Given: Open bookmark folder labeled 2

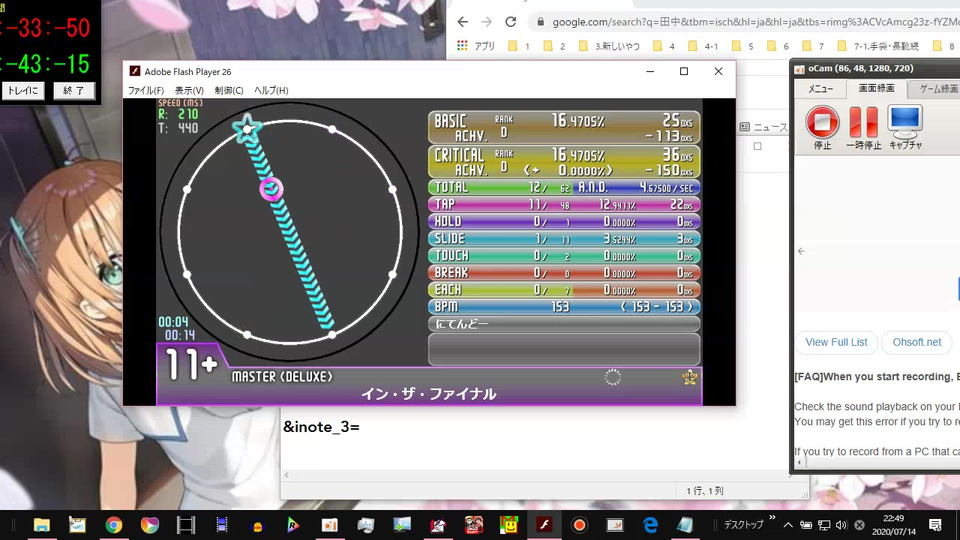Looking at the screenshot, I should [554, 46].
